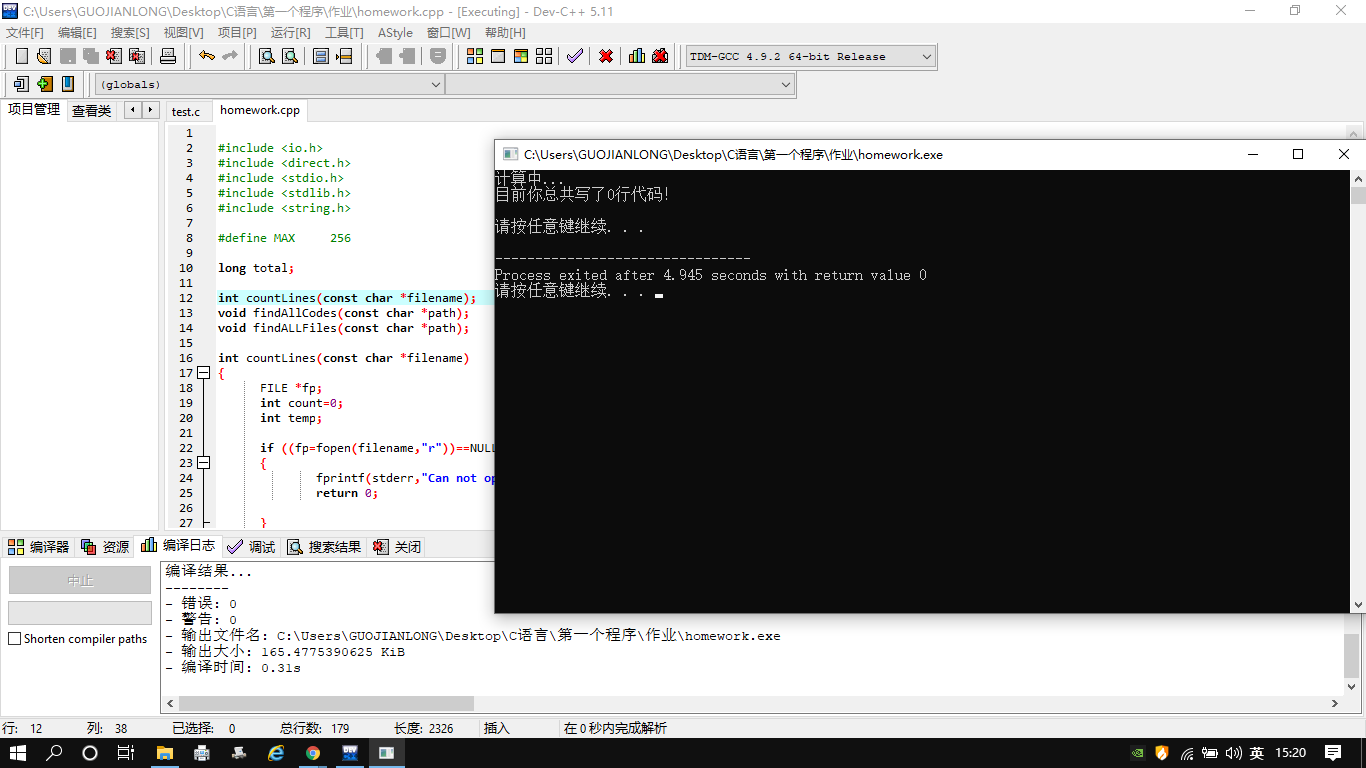Image resolution: width=1366 pixels, height=768 pixels.
Task: Click the Print icon in toolbar
Action: (x=168, y=56)
